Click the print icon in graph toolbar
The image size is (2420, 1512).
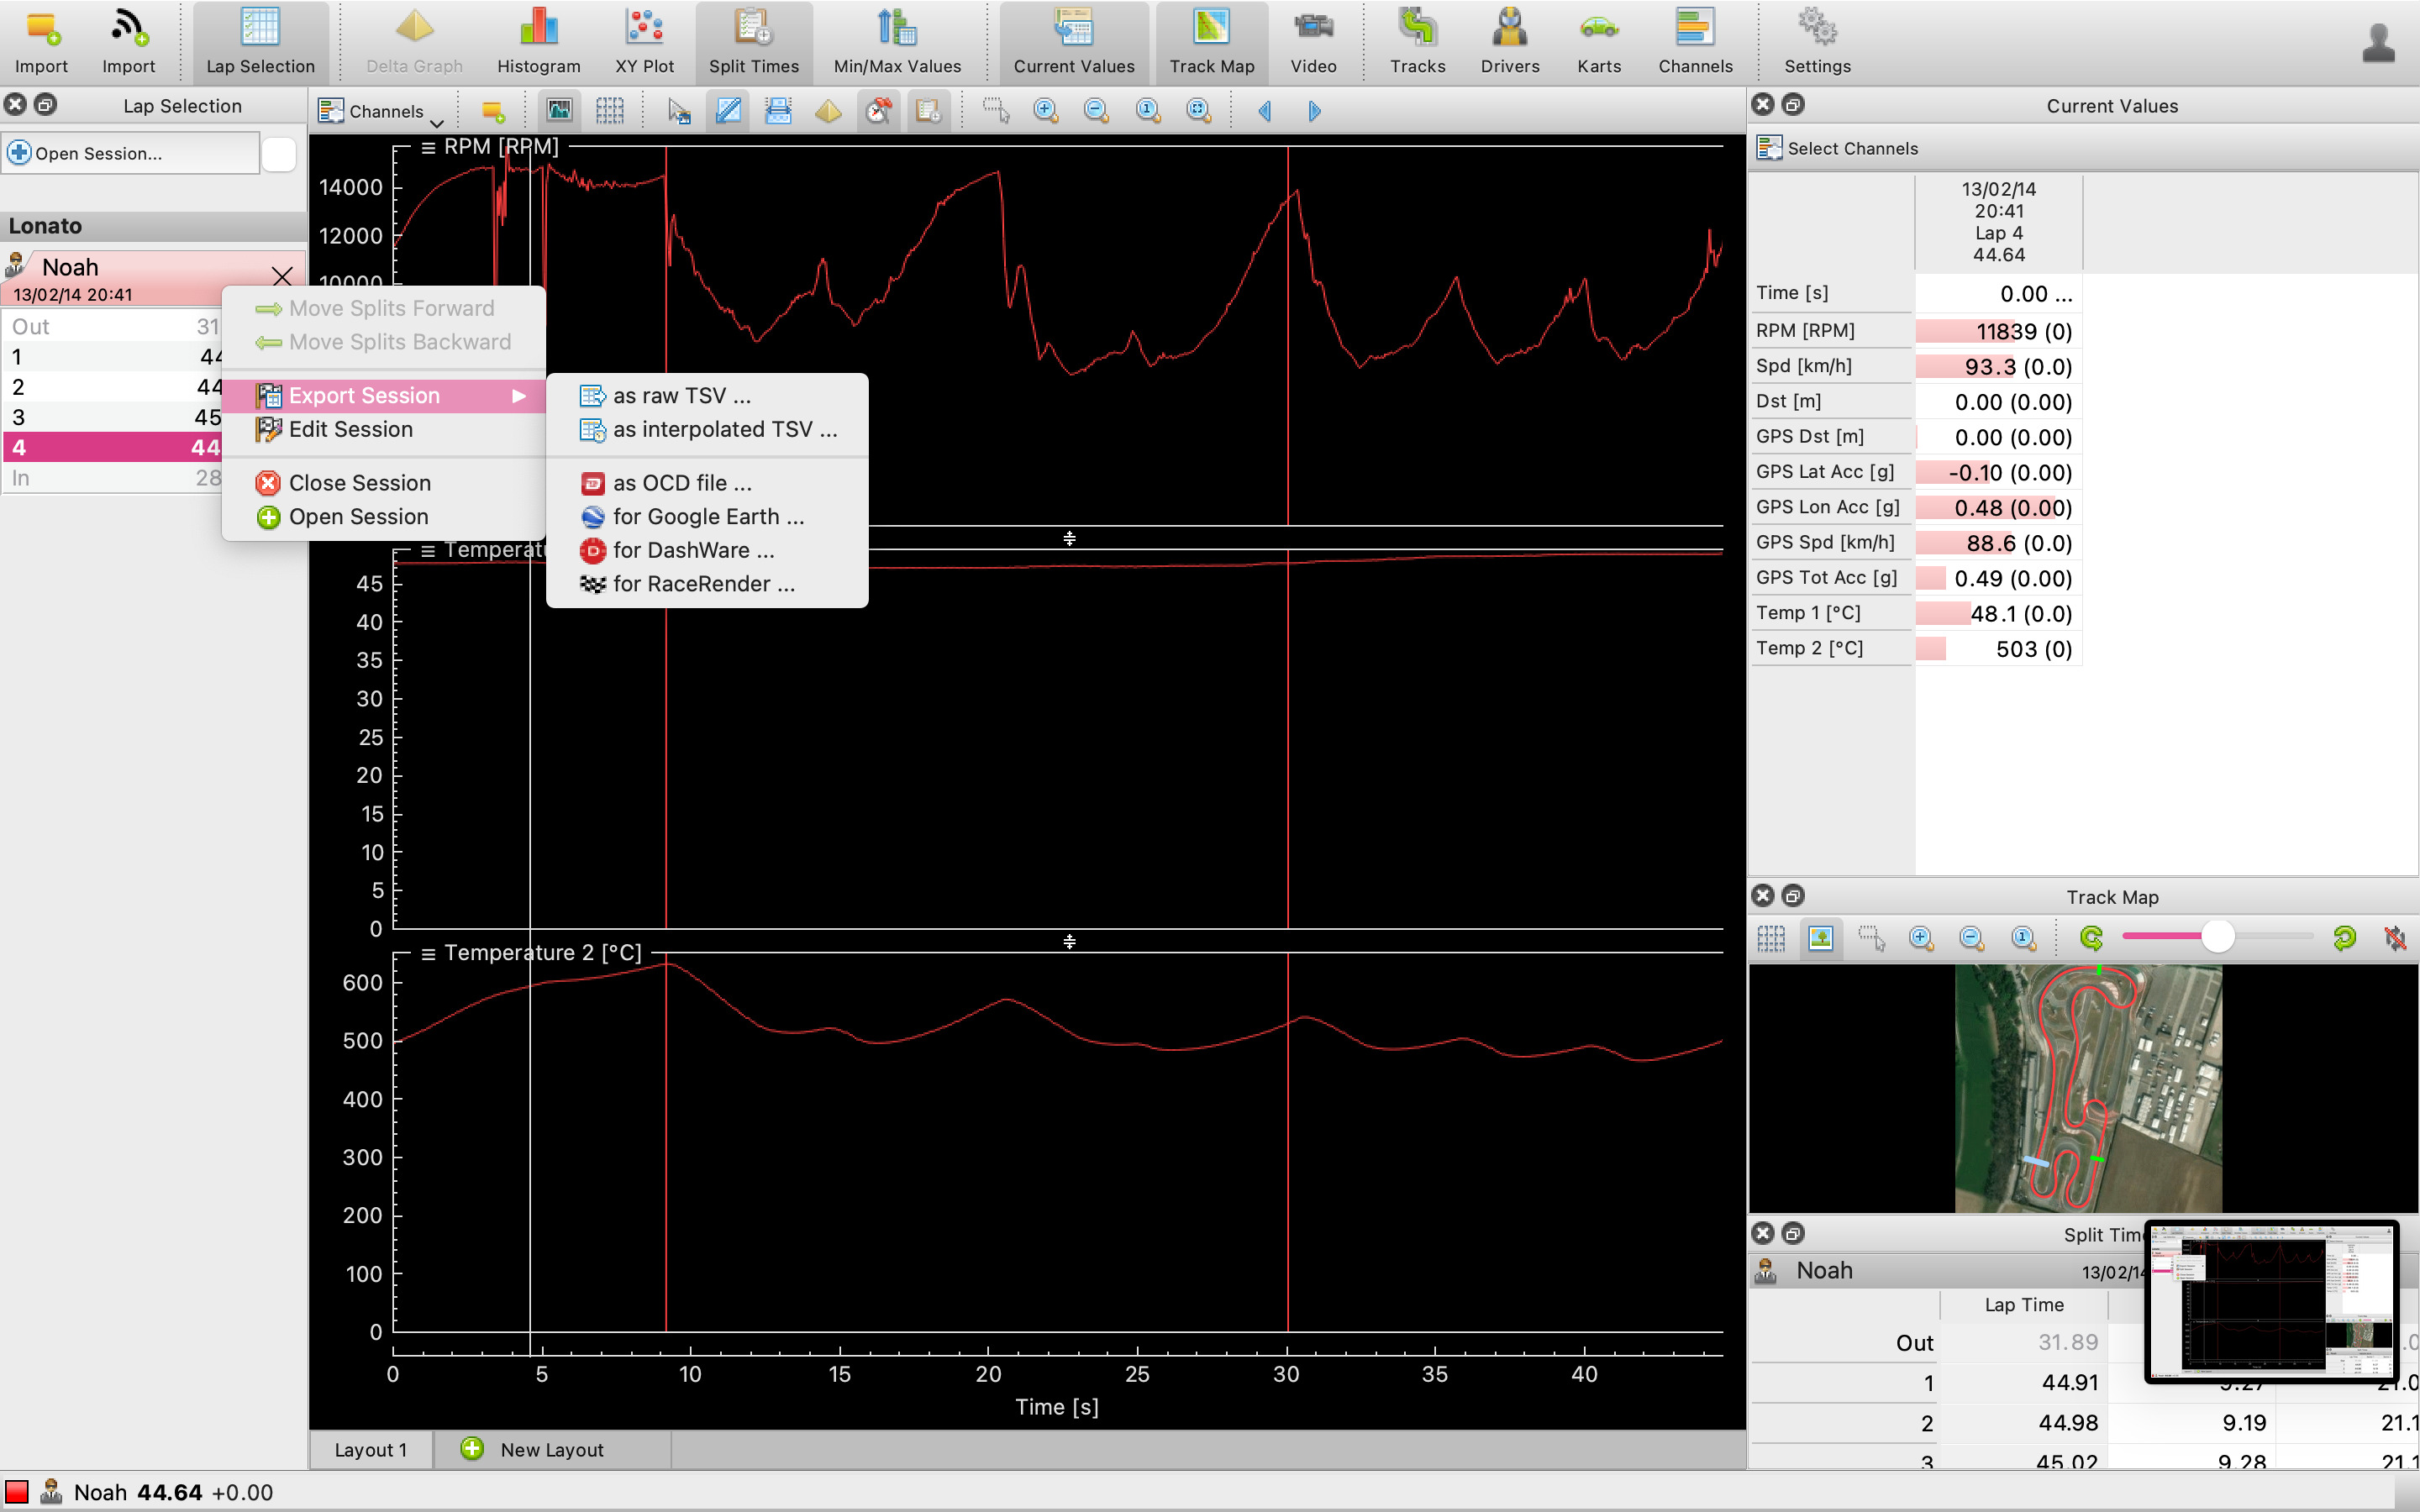click(778, 111)
